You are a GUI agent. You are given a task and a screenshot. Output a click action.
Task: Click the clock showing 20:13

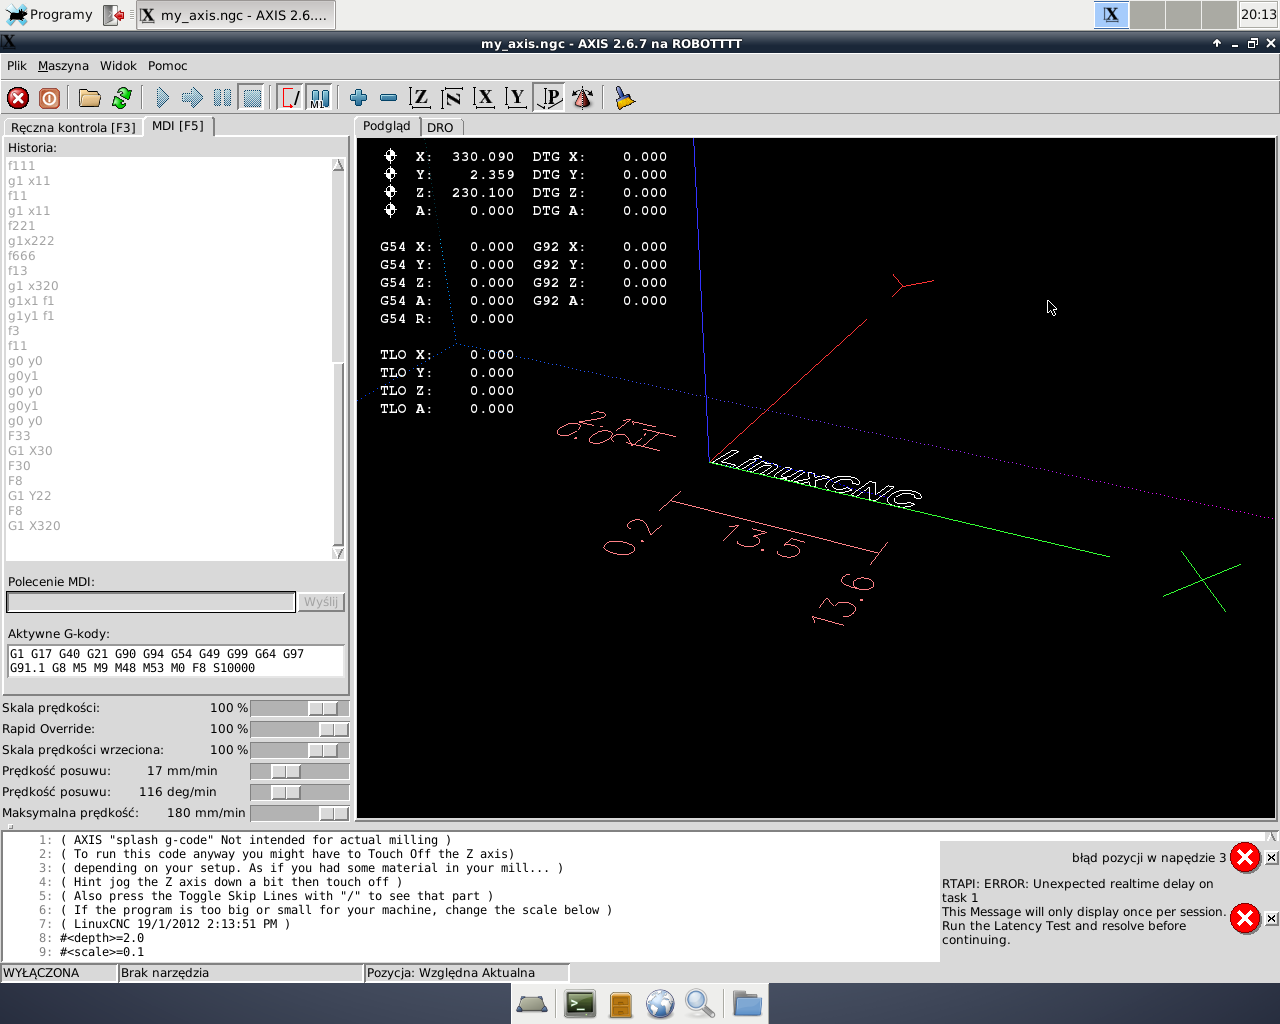point(1258,14)
